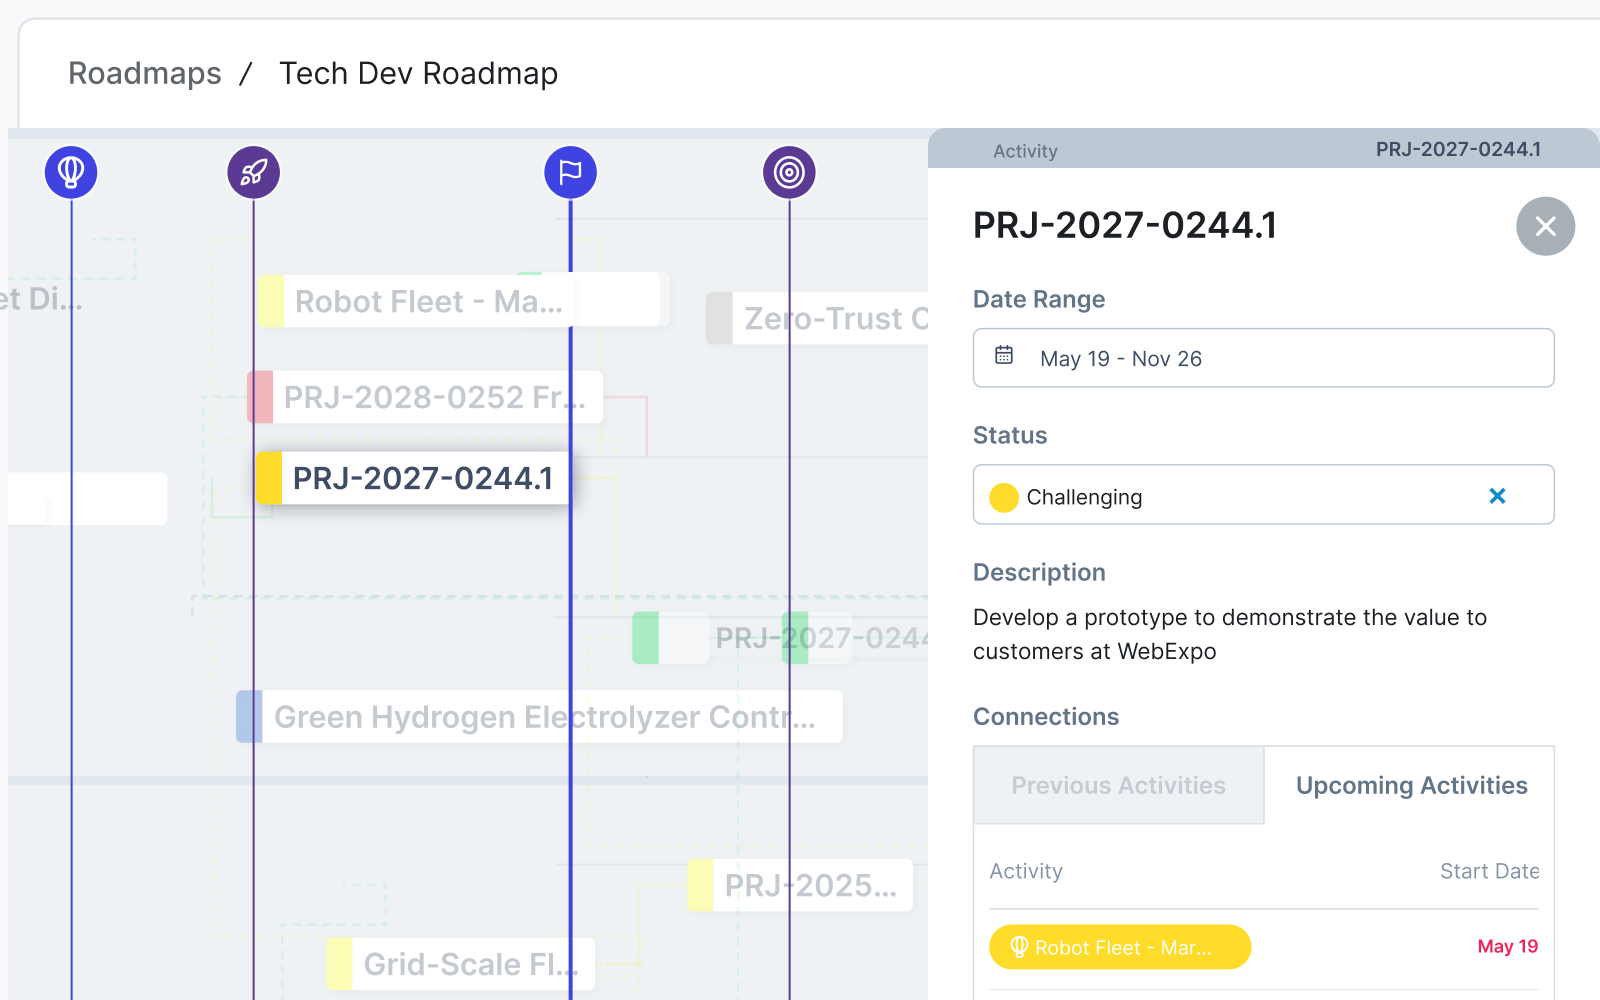Clear the Challenging status with blue X
The width and height of the screenshot is (1600, 1000).
point(1497,496)
